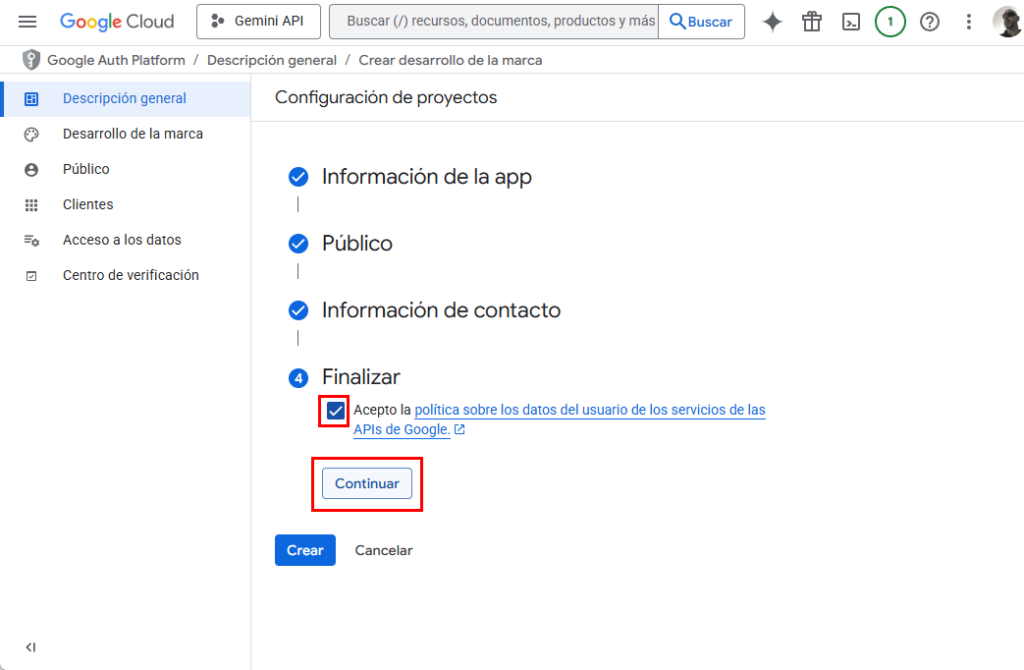Open Acceso a los datos section
This screenshot has width=1024, height=670.
(x=122, y=240)
